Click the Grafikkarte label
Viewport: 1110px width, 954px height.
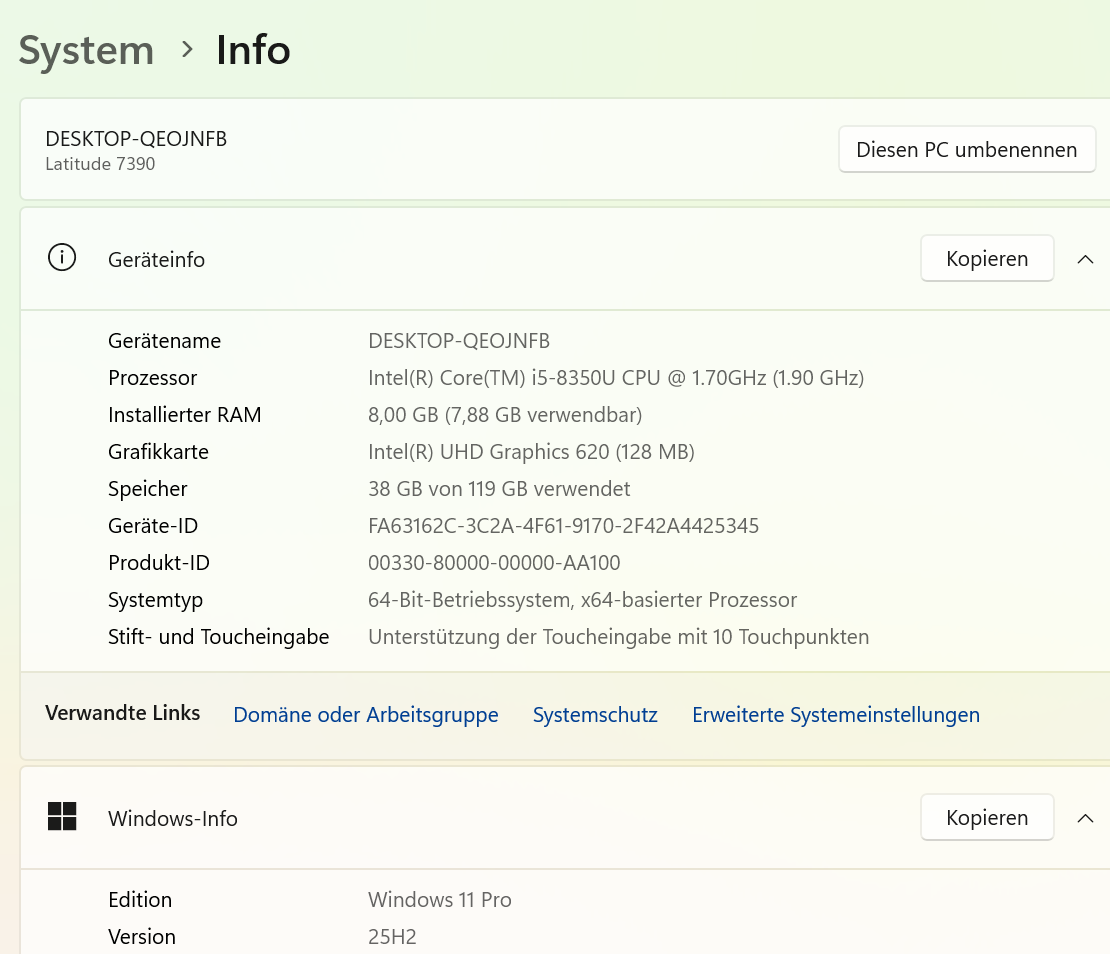pos(159,452)
